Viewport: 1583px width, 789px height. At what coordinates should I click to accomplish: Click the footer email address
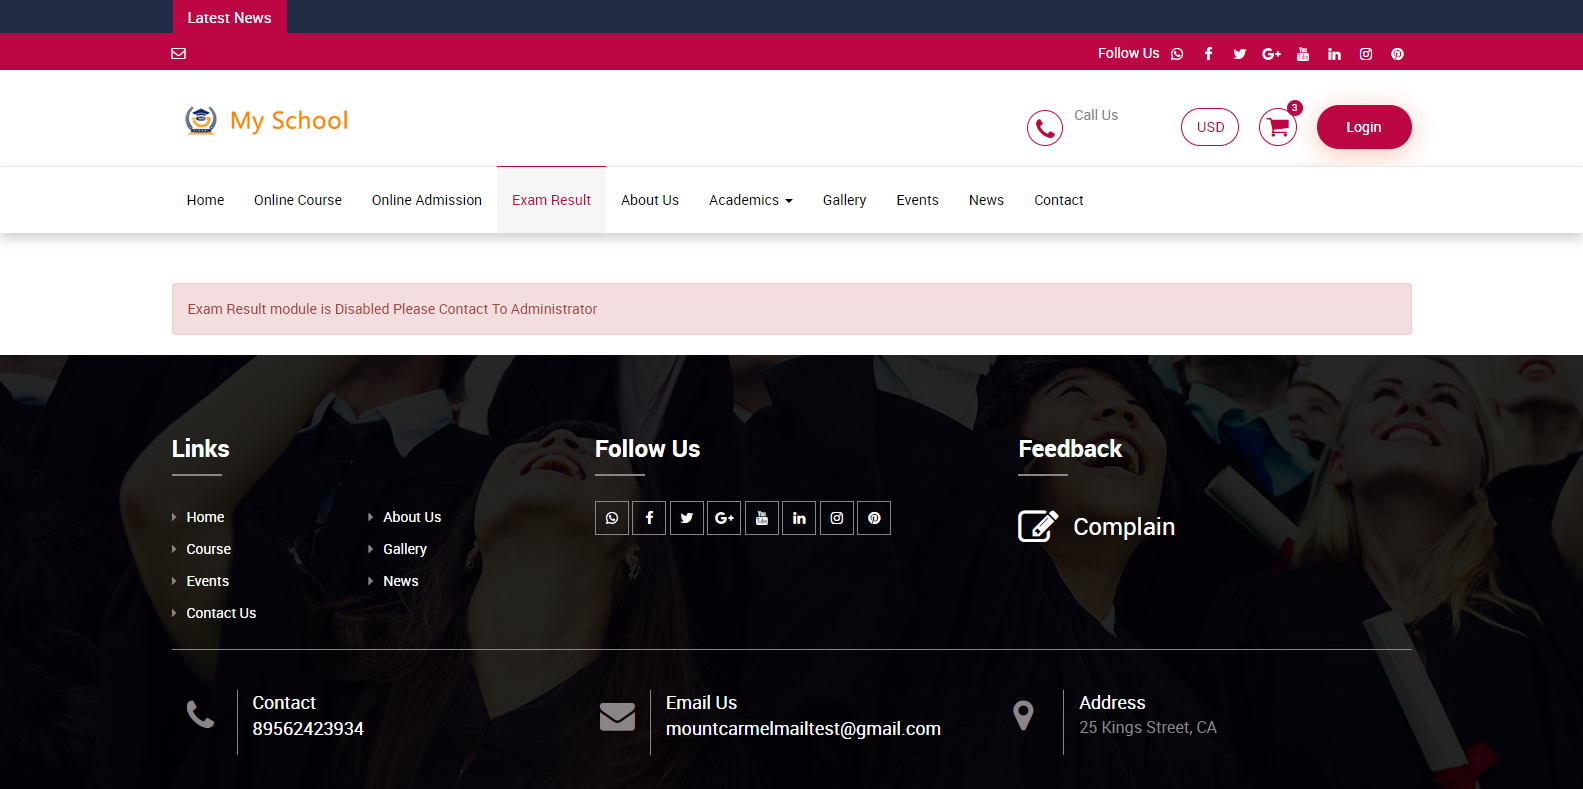(803, 729)
